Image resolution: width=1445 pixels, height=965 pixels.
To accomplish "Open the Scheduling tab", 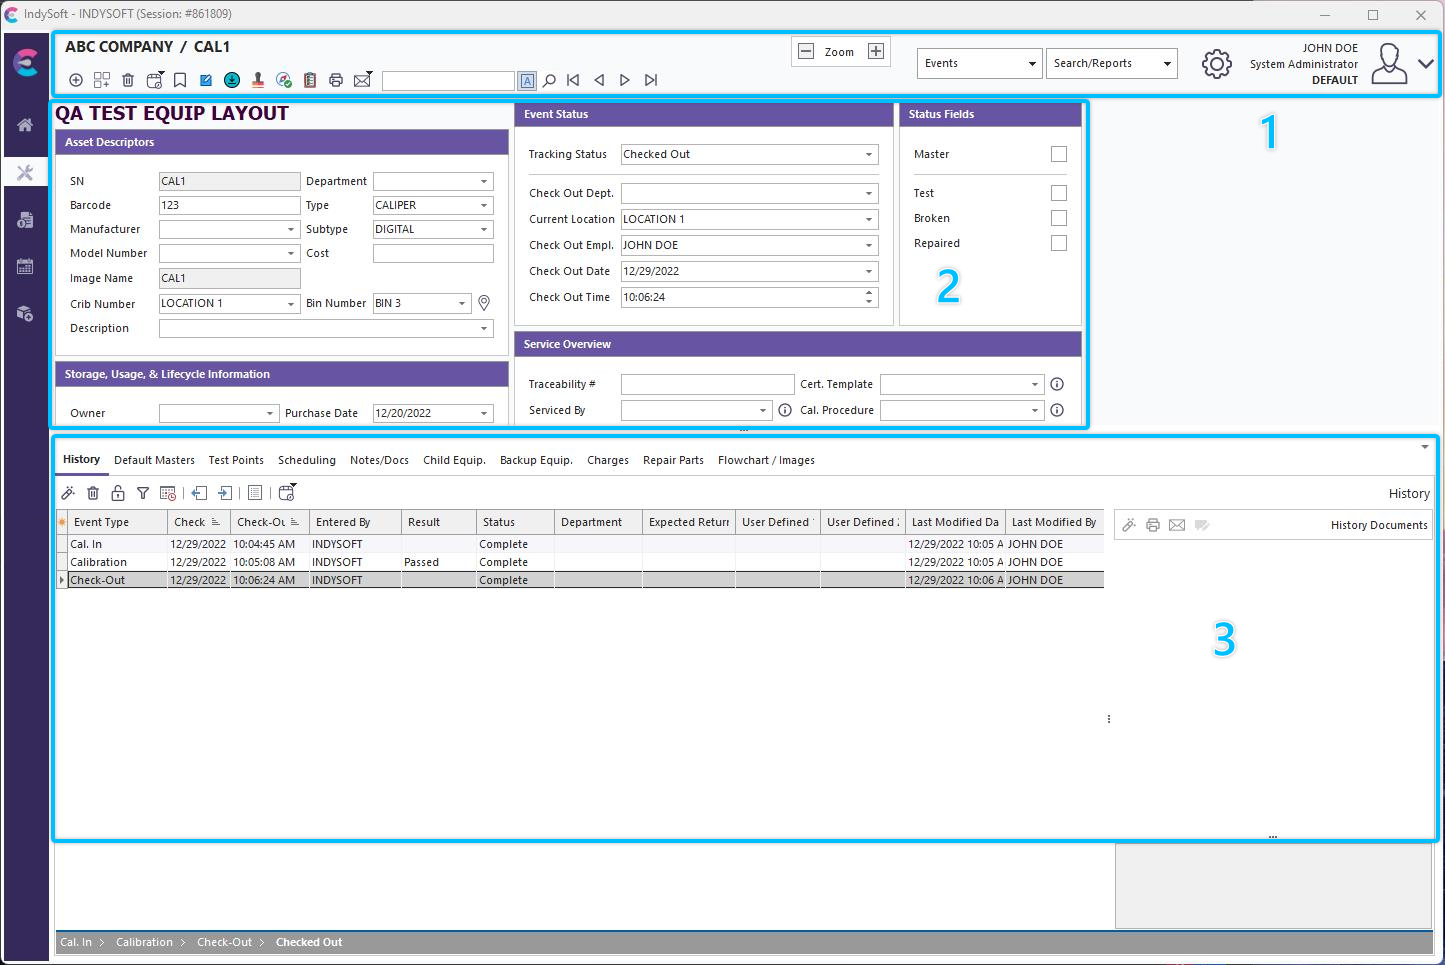I will coord(306,460).
